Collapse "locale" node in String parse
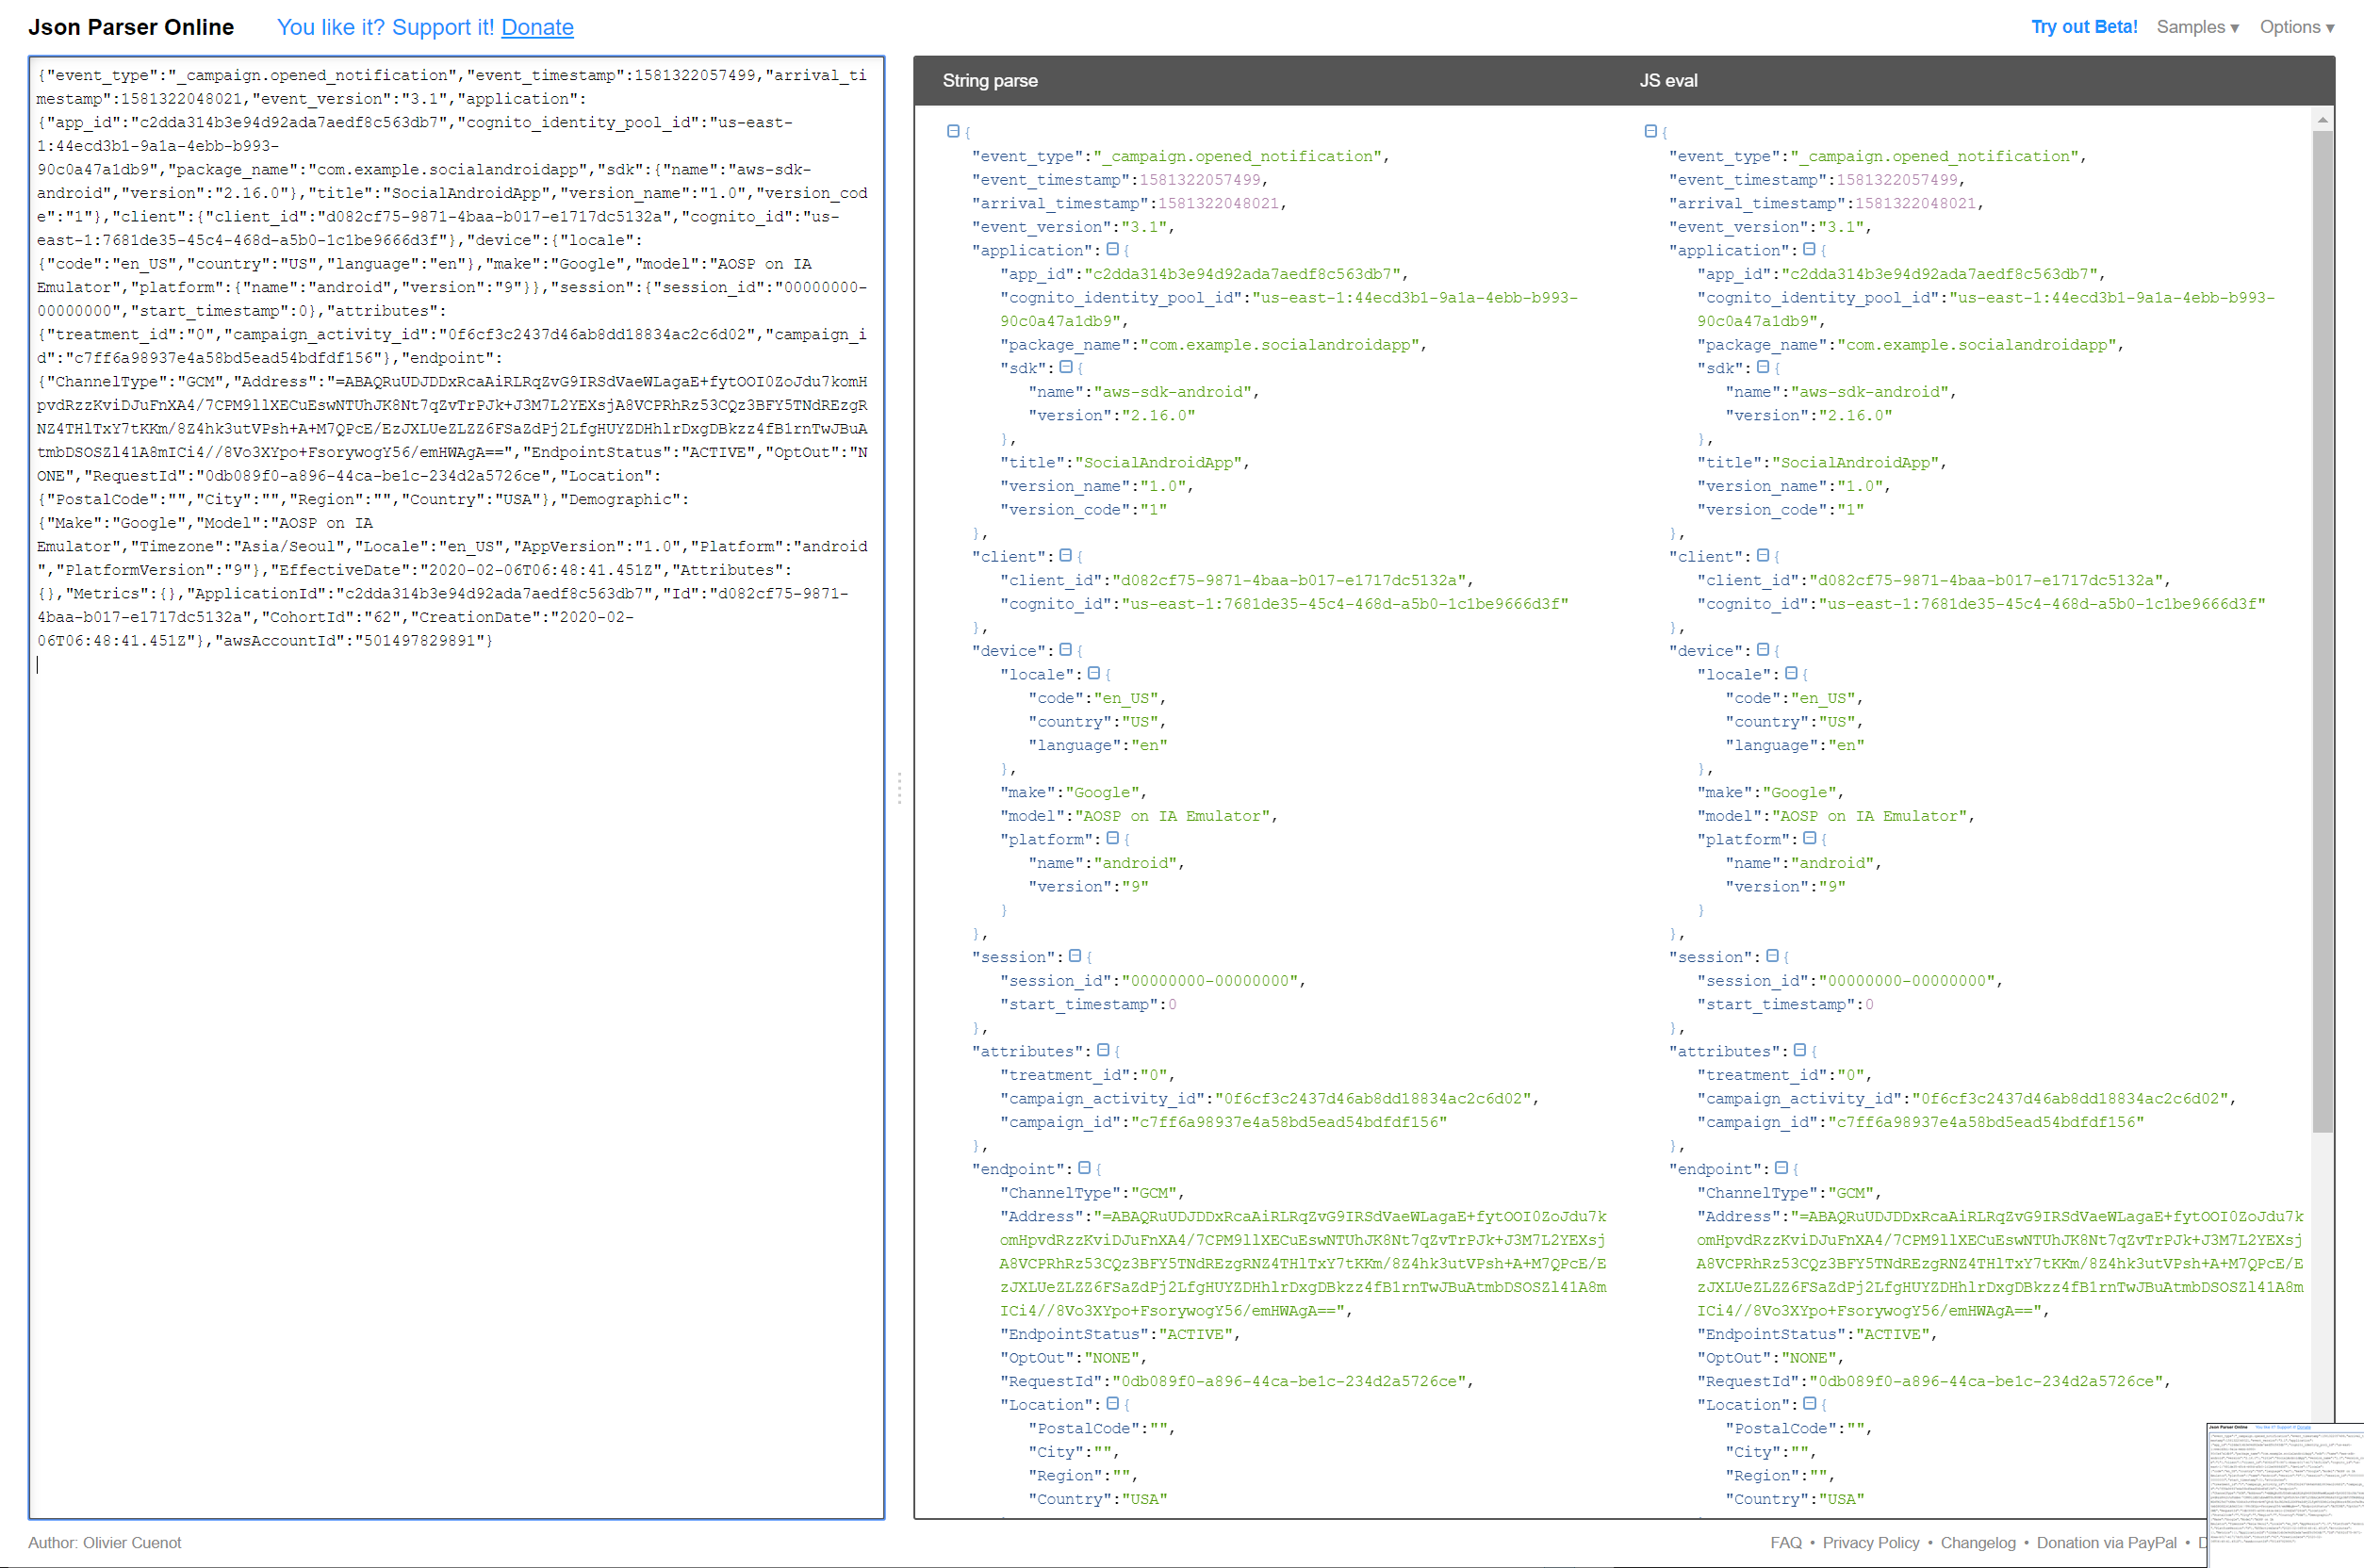 click(x=1093, y=673)
